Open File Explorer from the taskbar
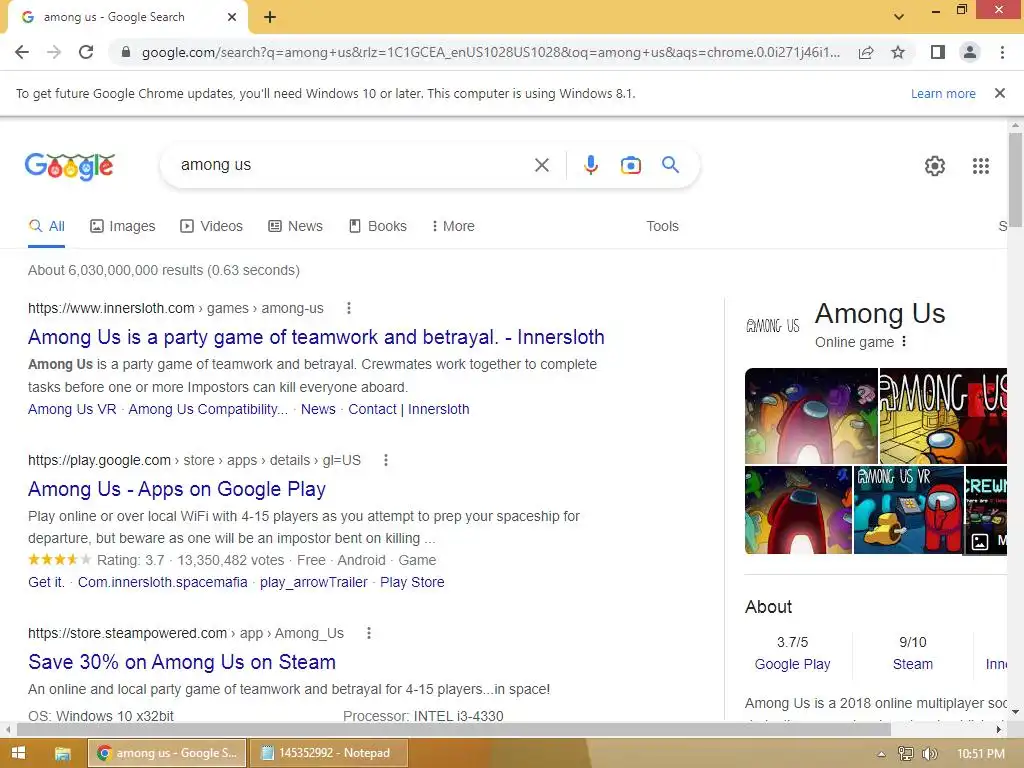This screenshot has height=768, width=1024. coord(63,753)
